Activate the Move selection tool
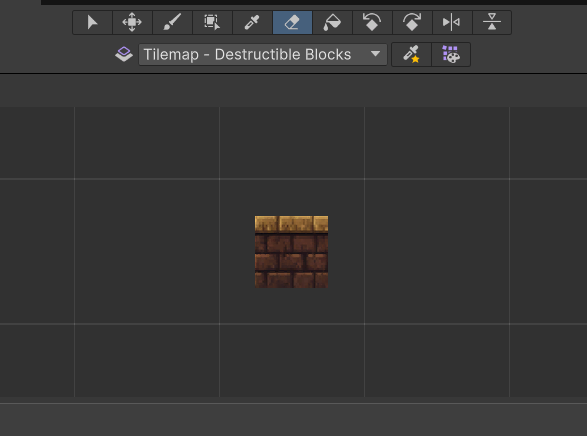This screenshot has width=587, height=436. point(132,22)
